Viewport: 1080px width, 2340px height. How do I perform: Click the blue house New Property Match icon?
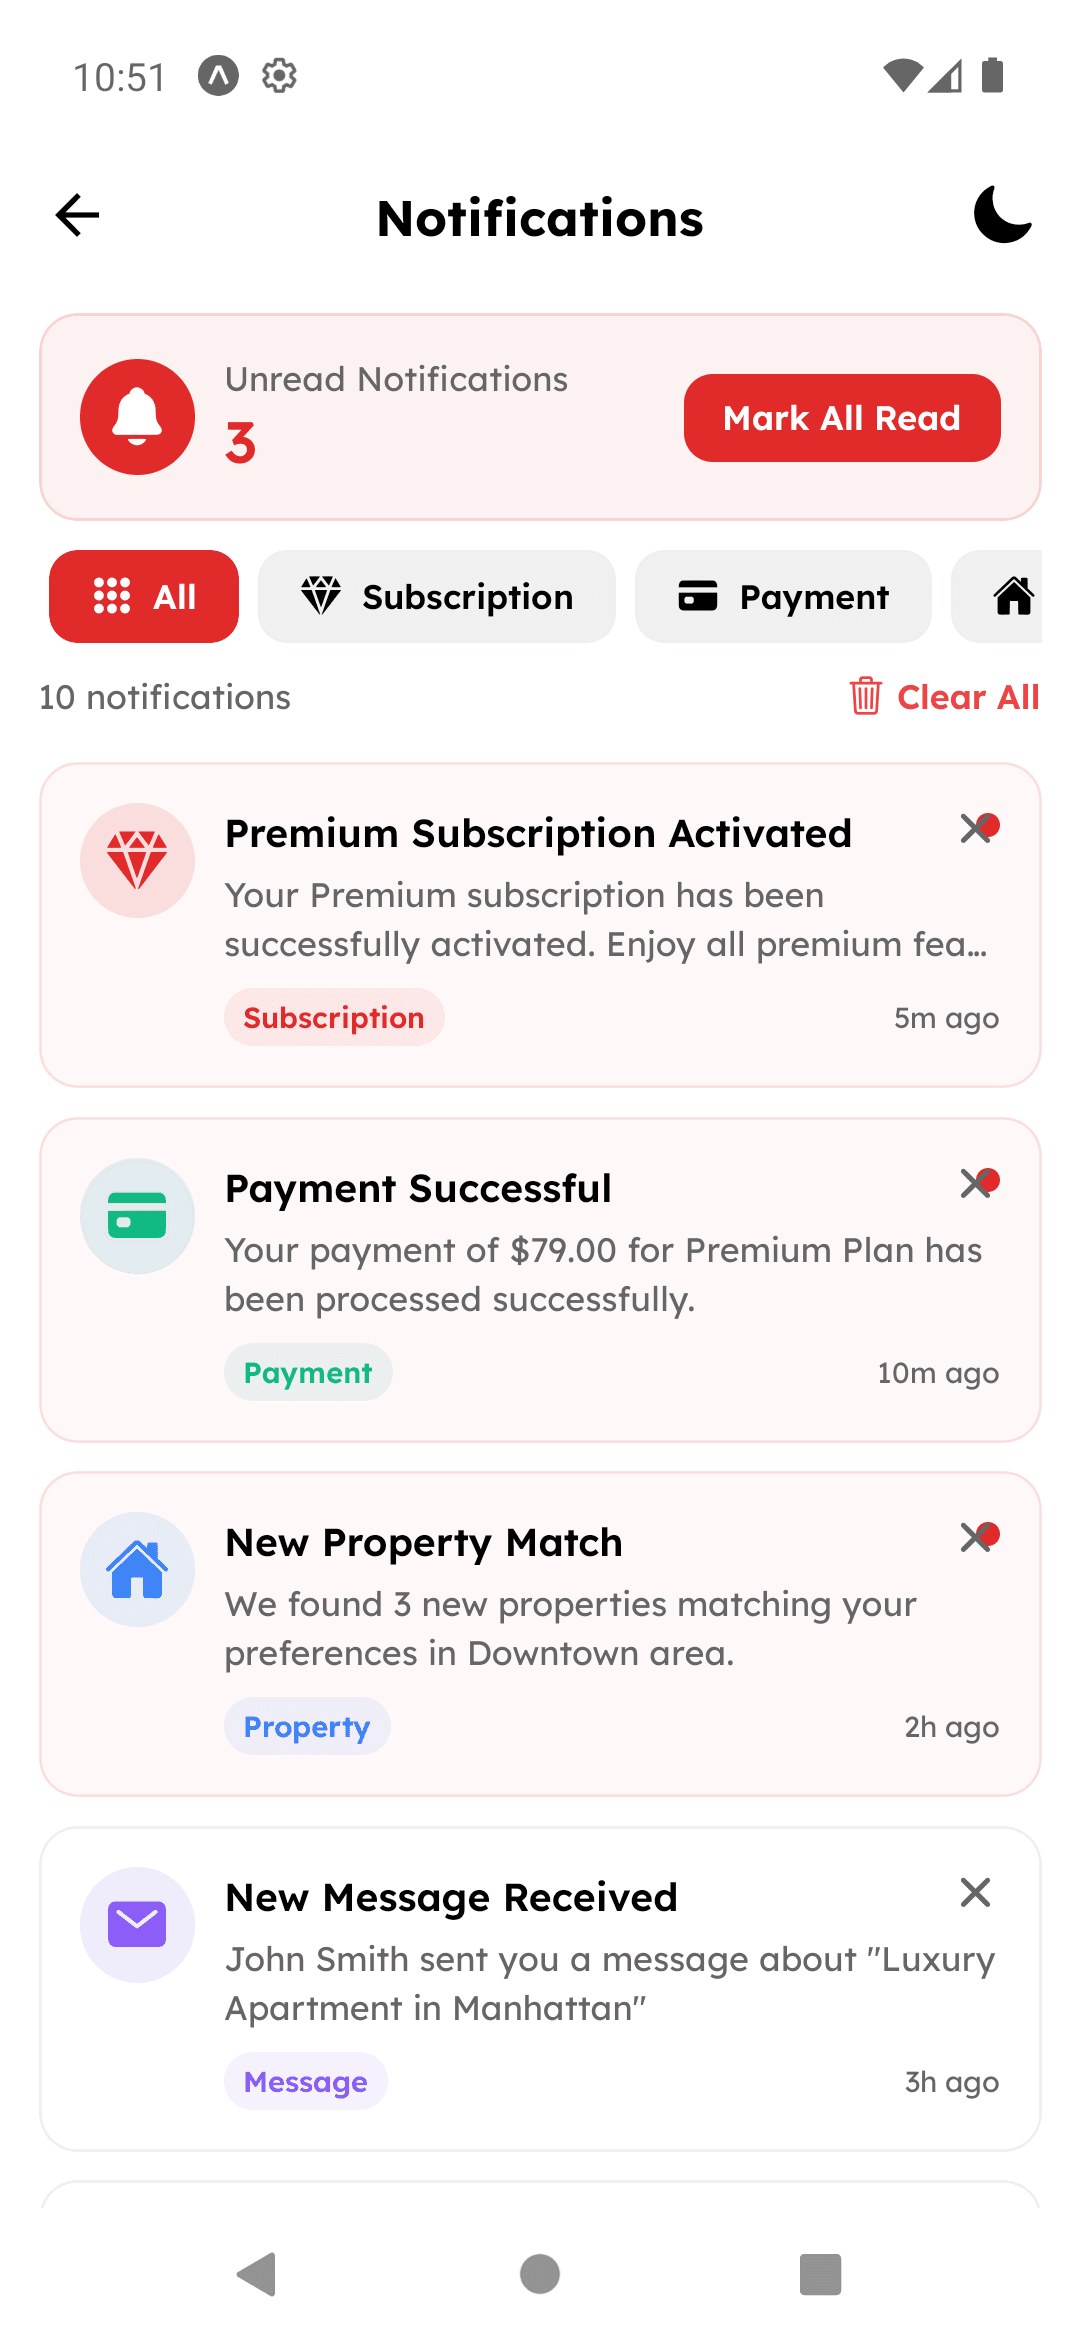[137, 1569]
